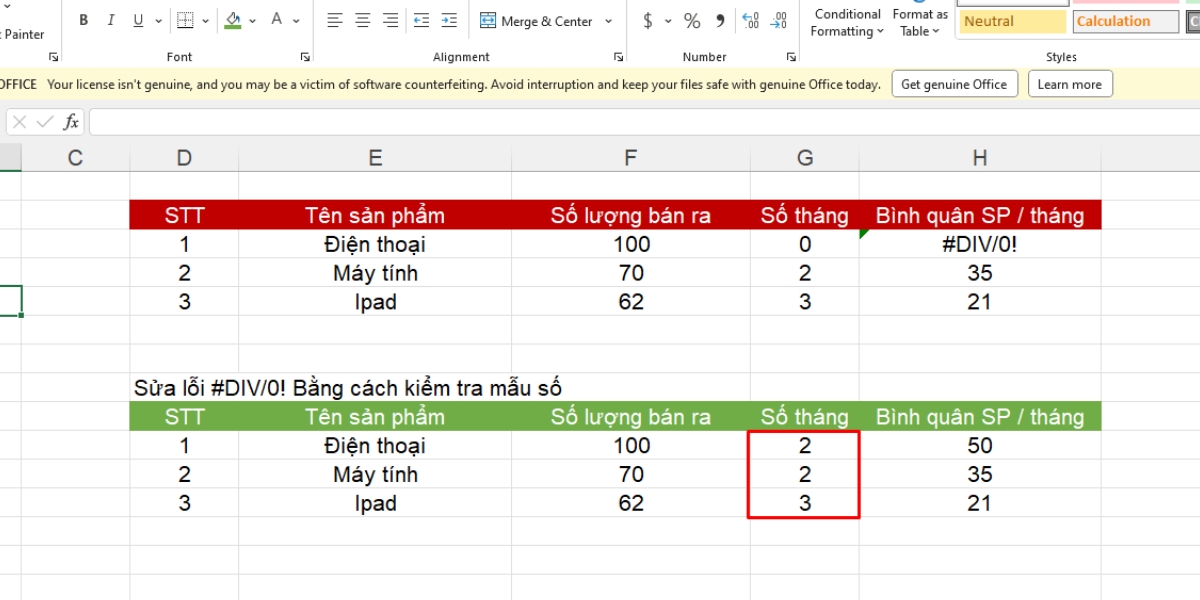The width and height of the screenshot is (1200, 600).
Task: Change font color using the A icon
Action: [x=276, y=19]
